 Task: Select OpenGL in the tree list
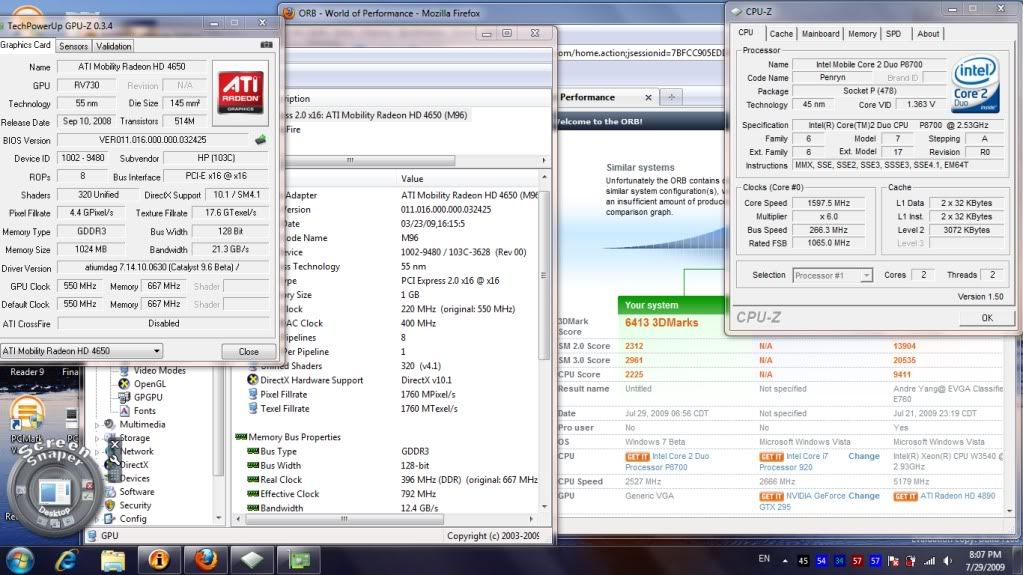149,384
